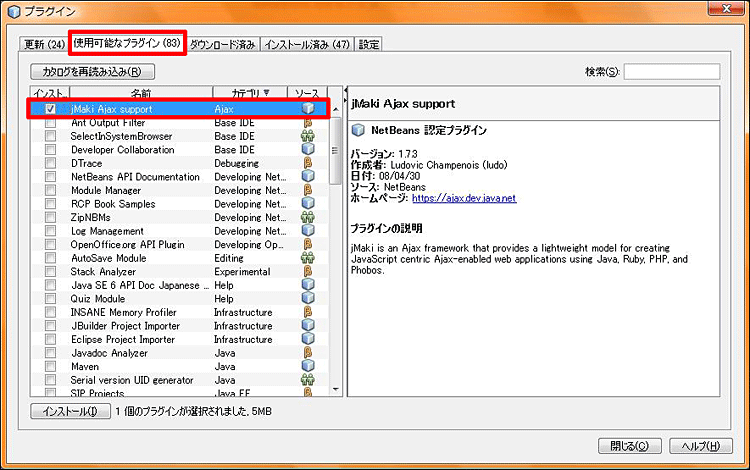Viewport: 750px width, 470px height.
Task: Open the 使用可能なプラグイン (83) tab
Action: tap(127, 44)
